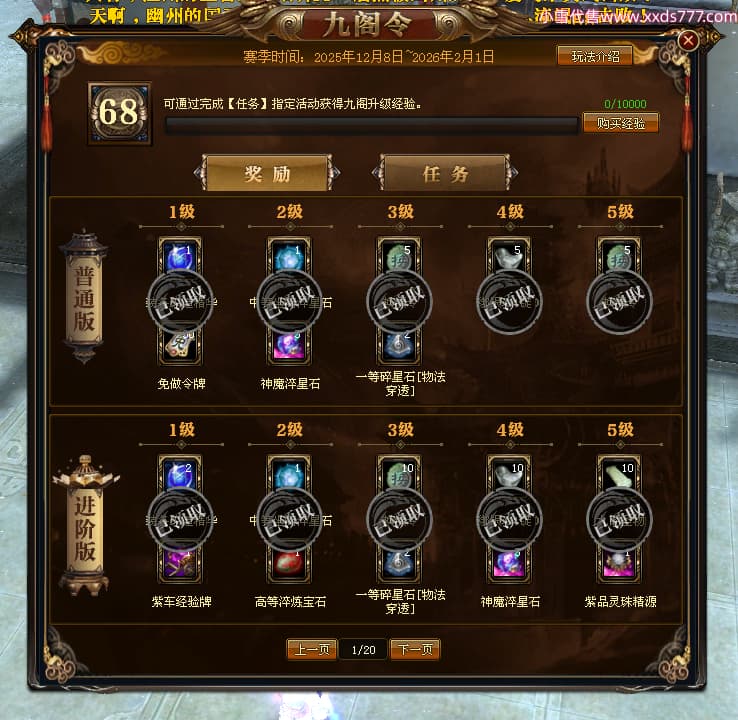Open the 玩法介绍 gameplay introduction
The image size is (738, 720).
[x=595, y=56]
